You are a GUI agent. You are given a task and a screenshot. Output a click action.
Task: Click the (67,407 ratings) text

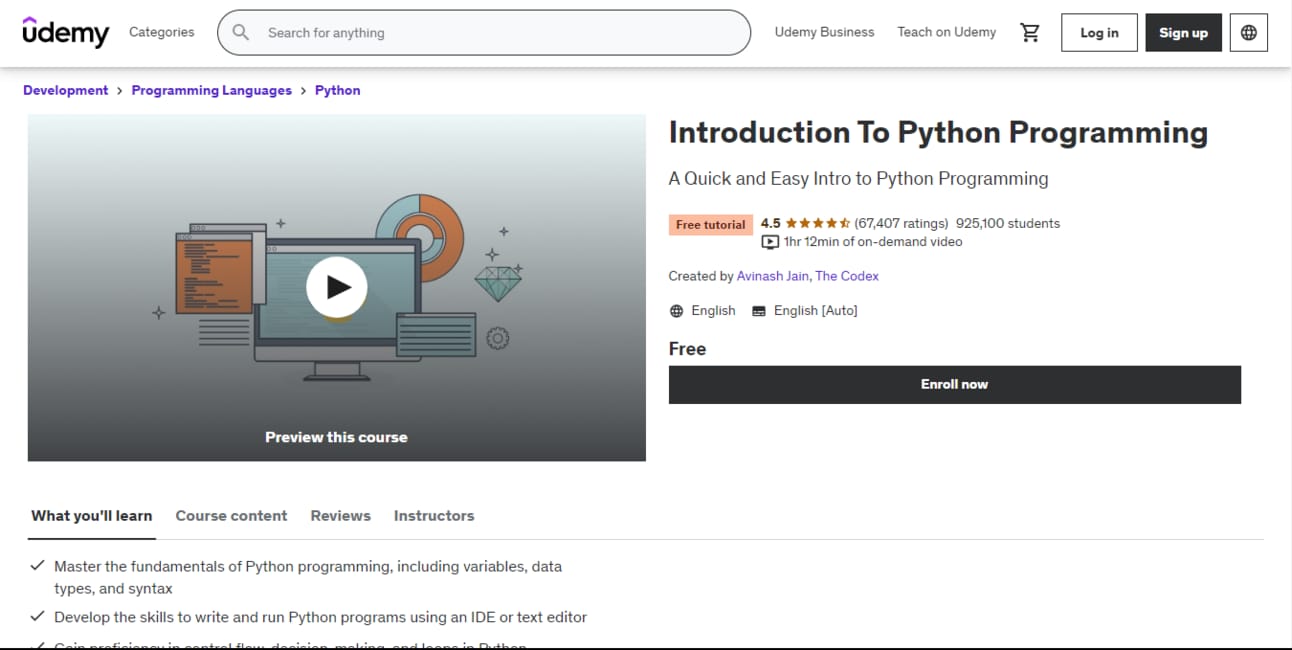point(901,224)
